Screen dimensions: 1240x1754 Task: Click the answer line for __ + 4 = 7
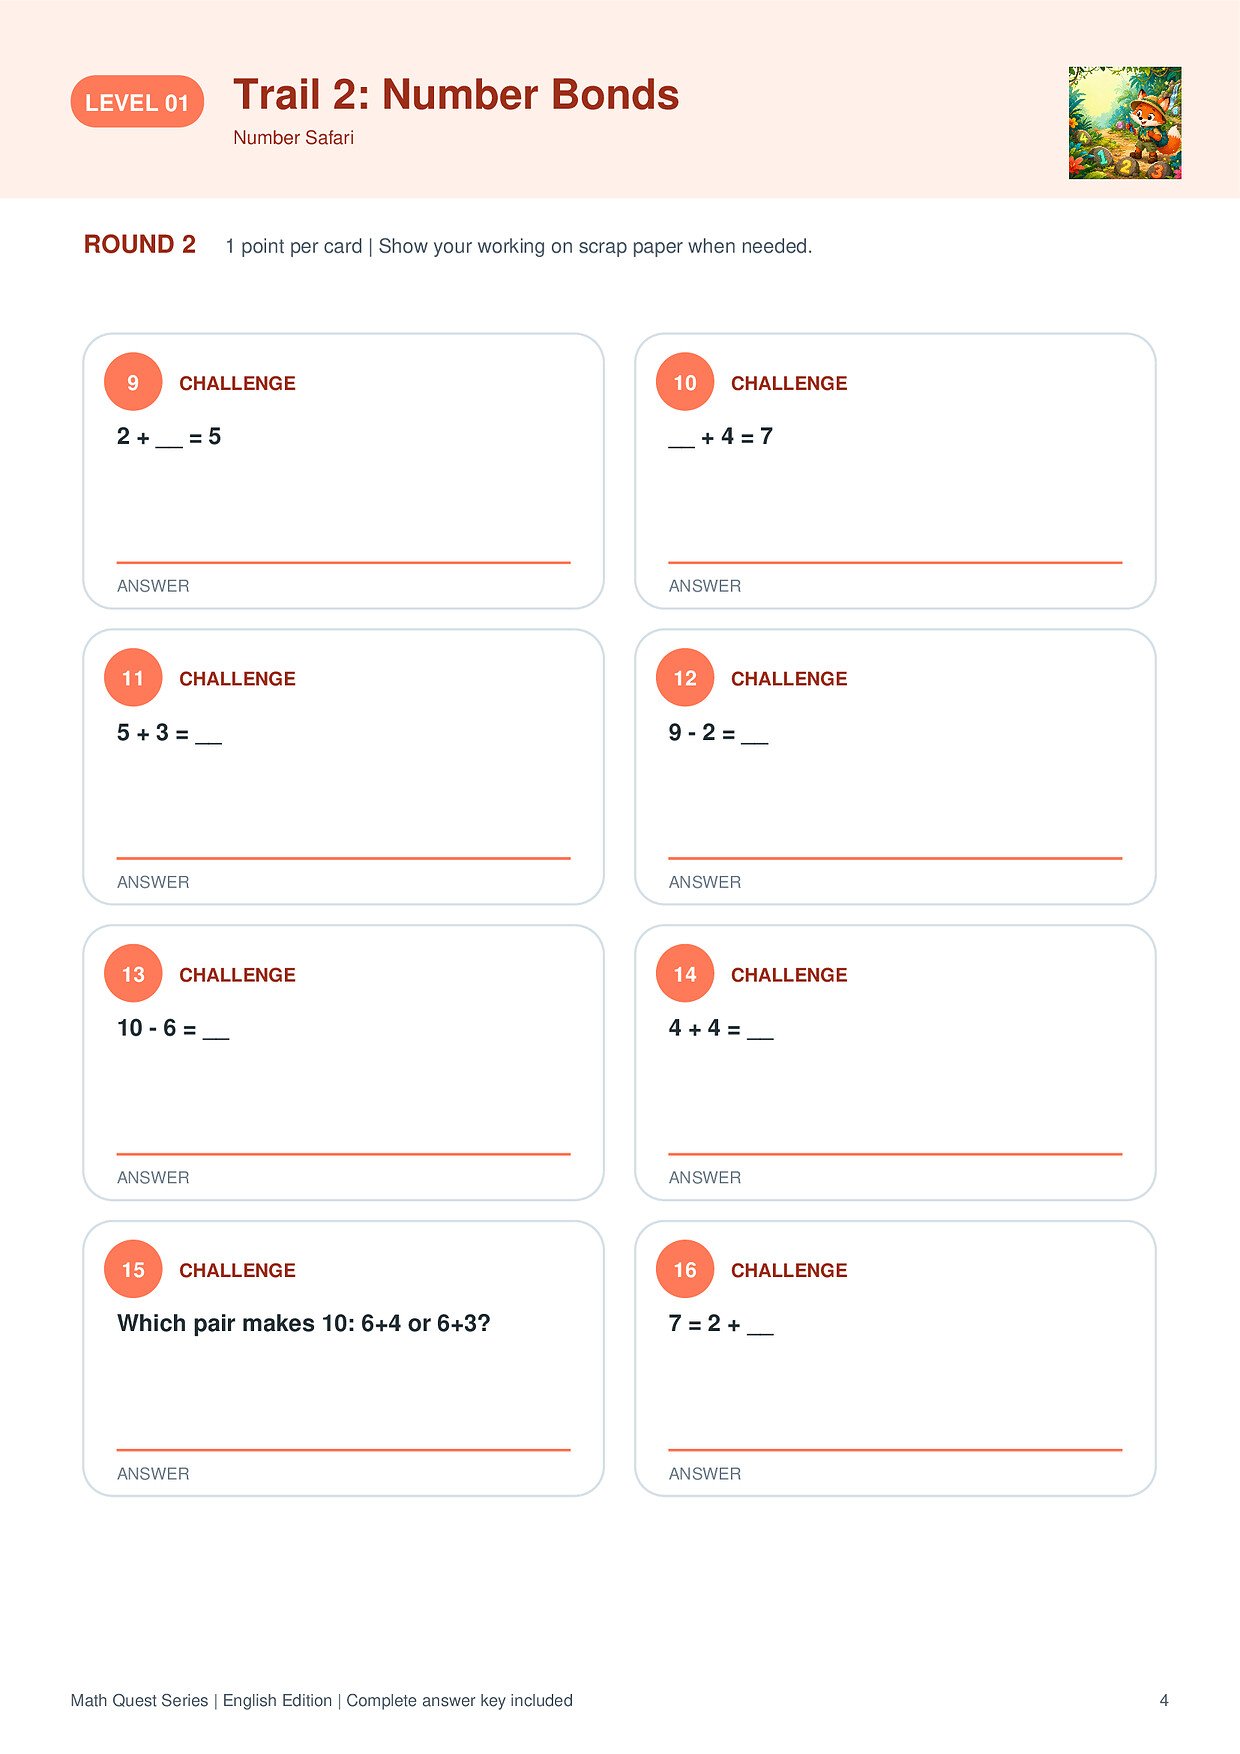pyautogui.click(x=895, y=563)
